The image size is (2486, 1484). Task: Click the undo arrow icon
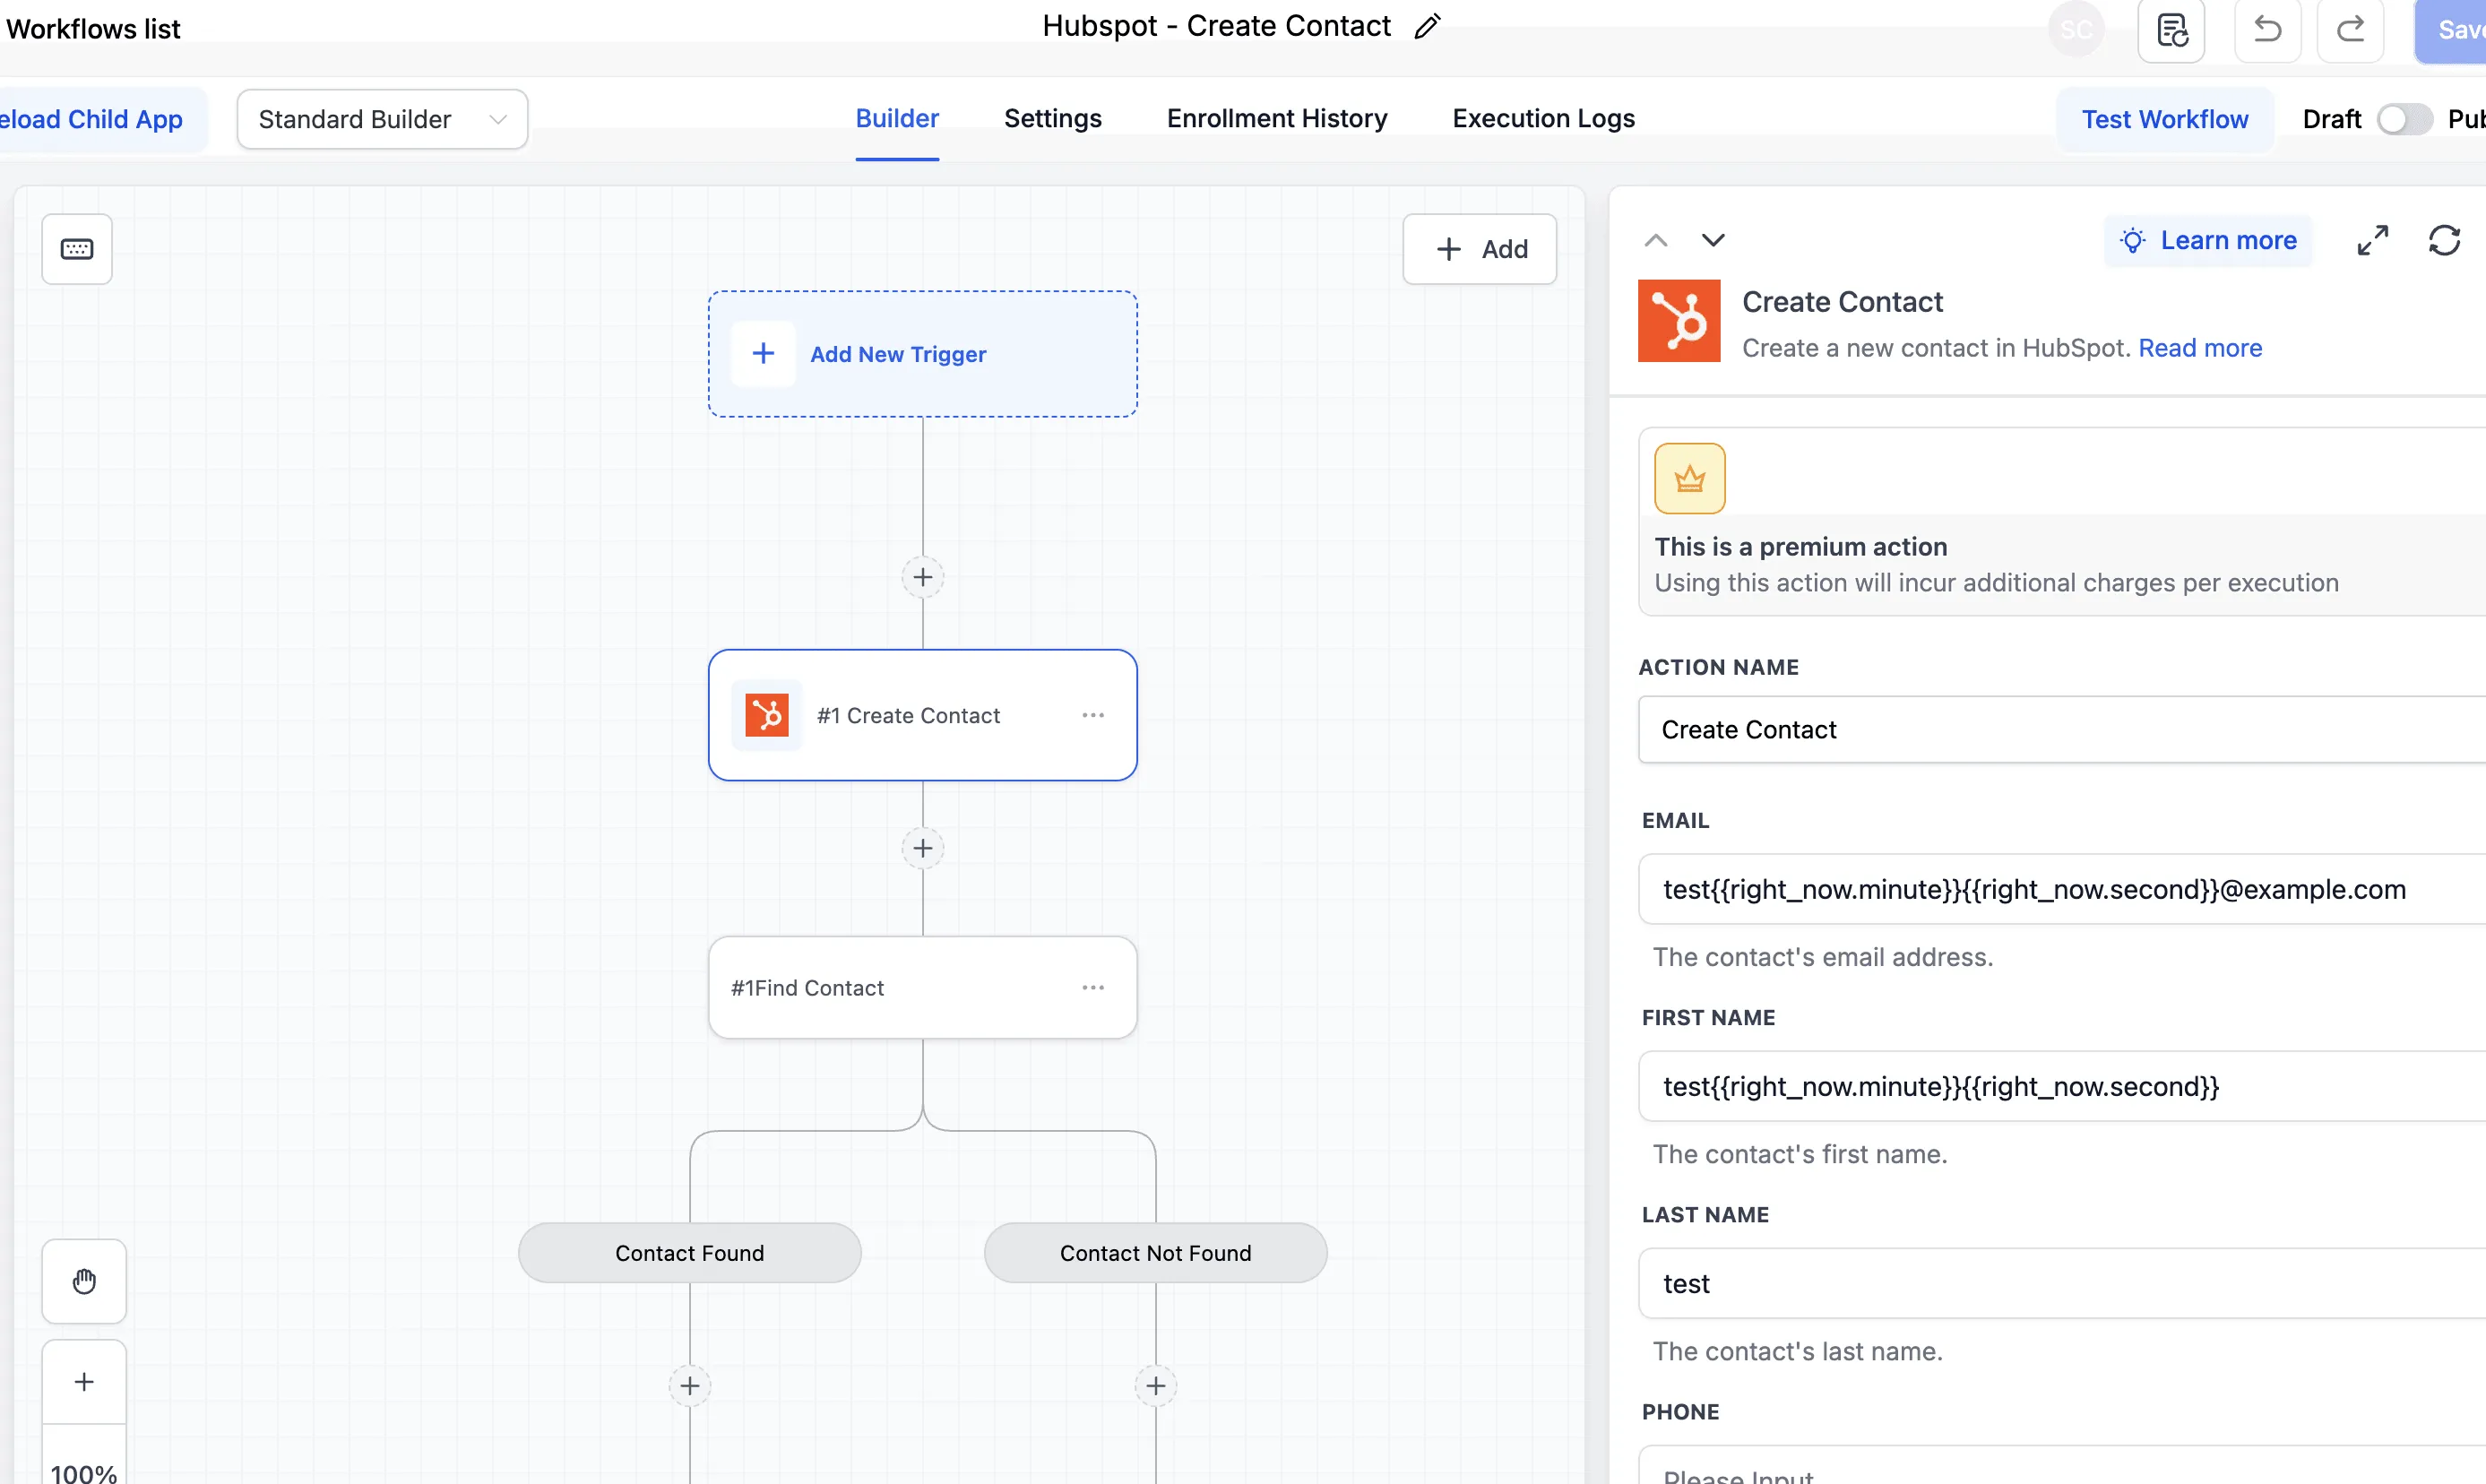click(x=2267, y=30)
